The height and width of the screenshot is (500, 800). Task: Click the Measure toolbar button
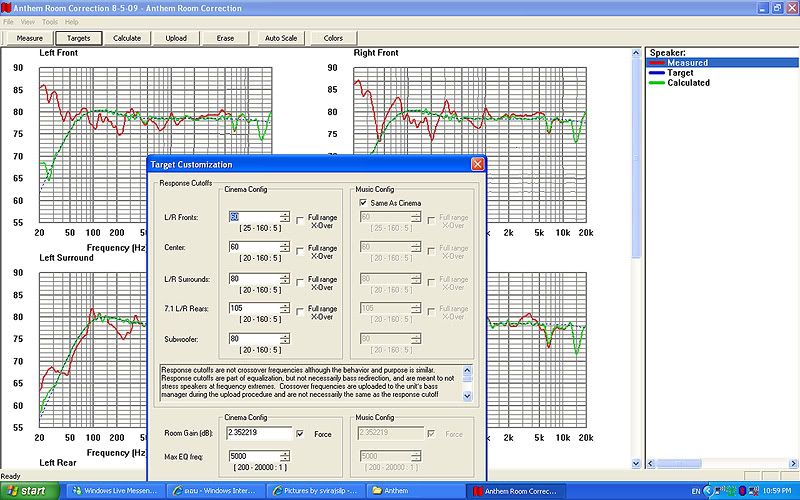30,38
